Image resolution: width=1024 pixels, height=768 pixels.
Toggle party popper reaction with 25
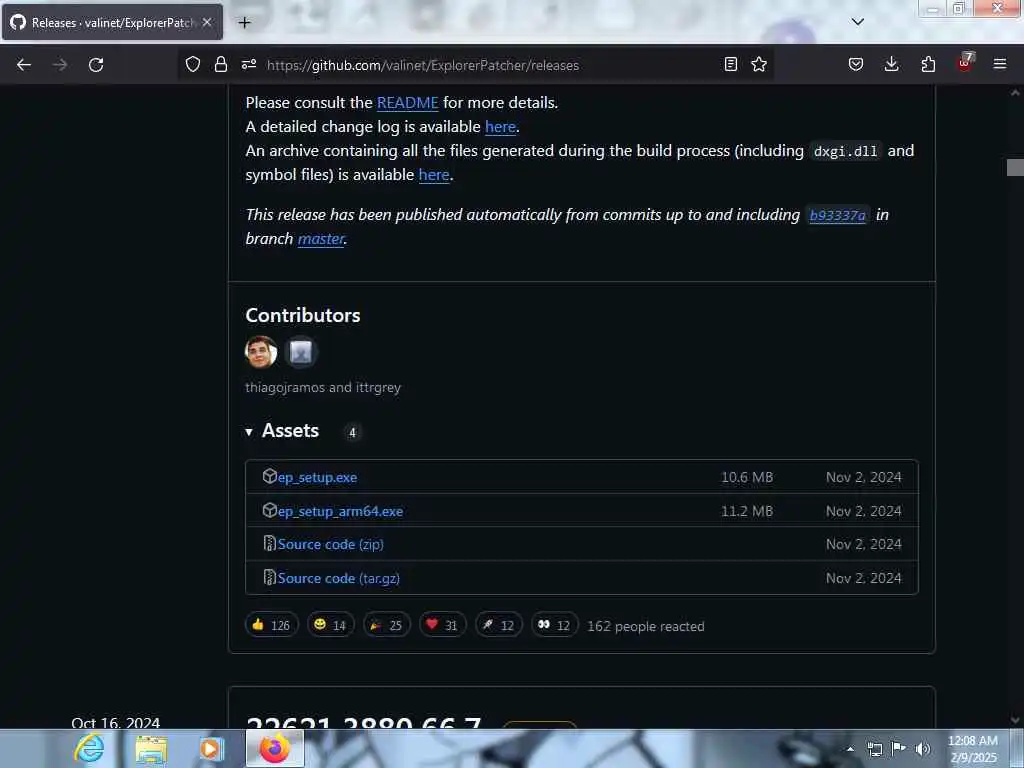387,625
